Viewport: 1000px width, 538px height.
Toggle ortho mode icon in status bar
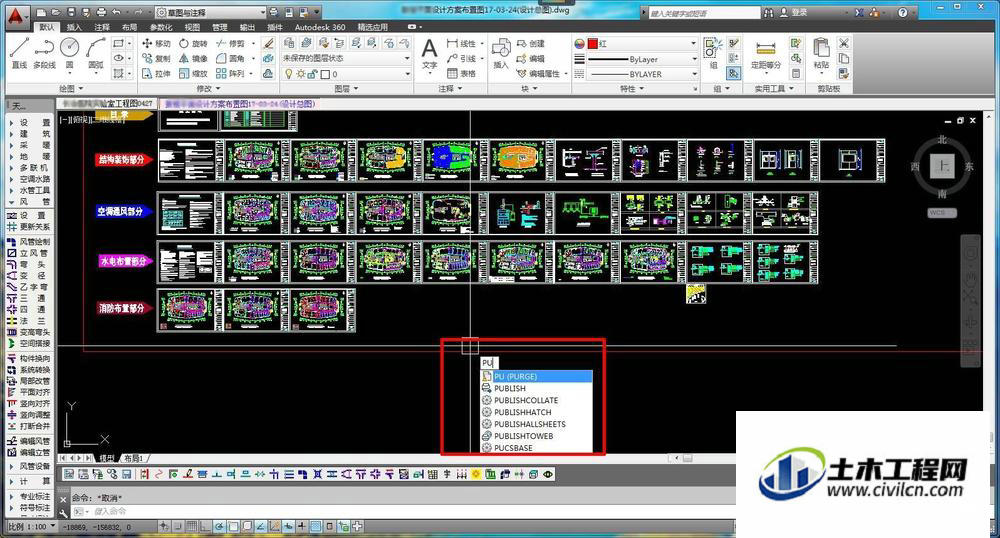pyautogui.click(x=205, y=527)
